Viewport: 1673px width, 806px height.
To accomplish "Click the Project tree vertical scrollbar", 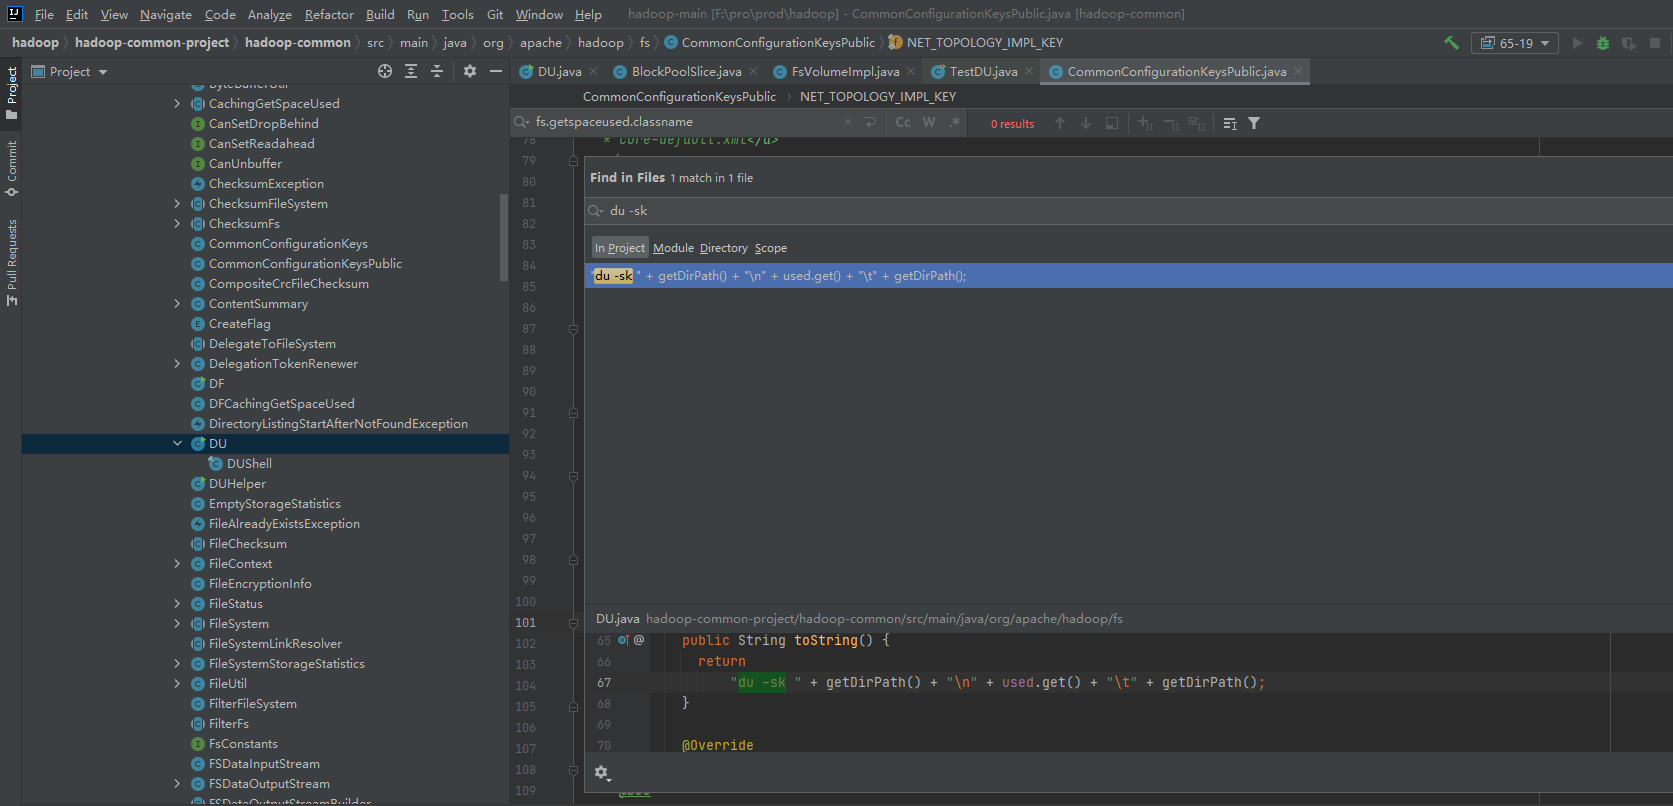I will click(504, 237).
